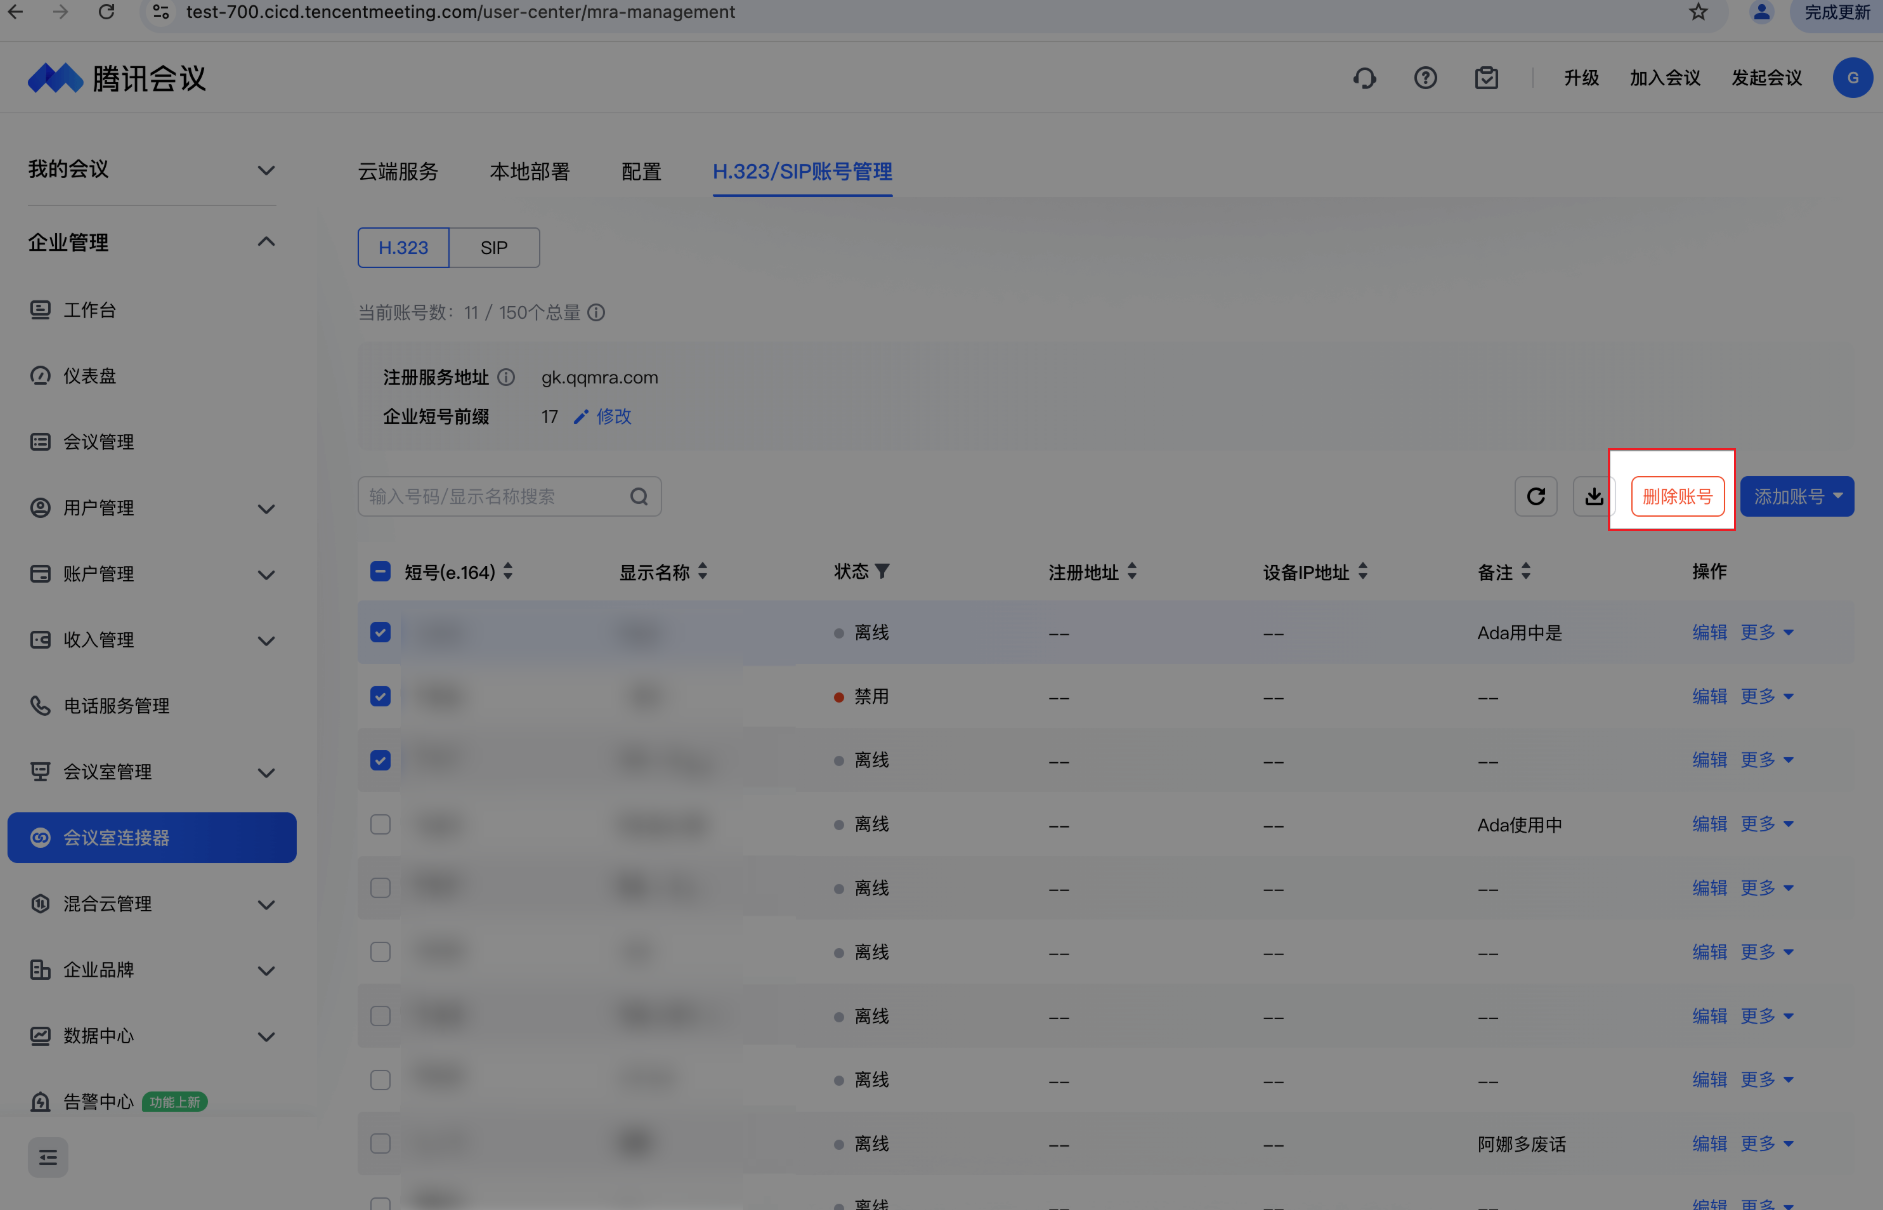This screenshot has width=1883, height=1210.
Task: Toggle the select-all header checkbox
Action: click(x=380, y=571)
